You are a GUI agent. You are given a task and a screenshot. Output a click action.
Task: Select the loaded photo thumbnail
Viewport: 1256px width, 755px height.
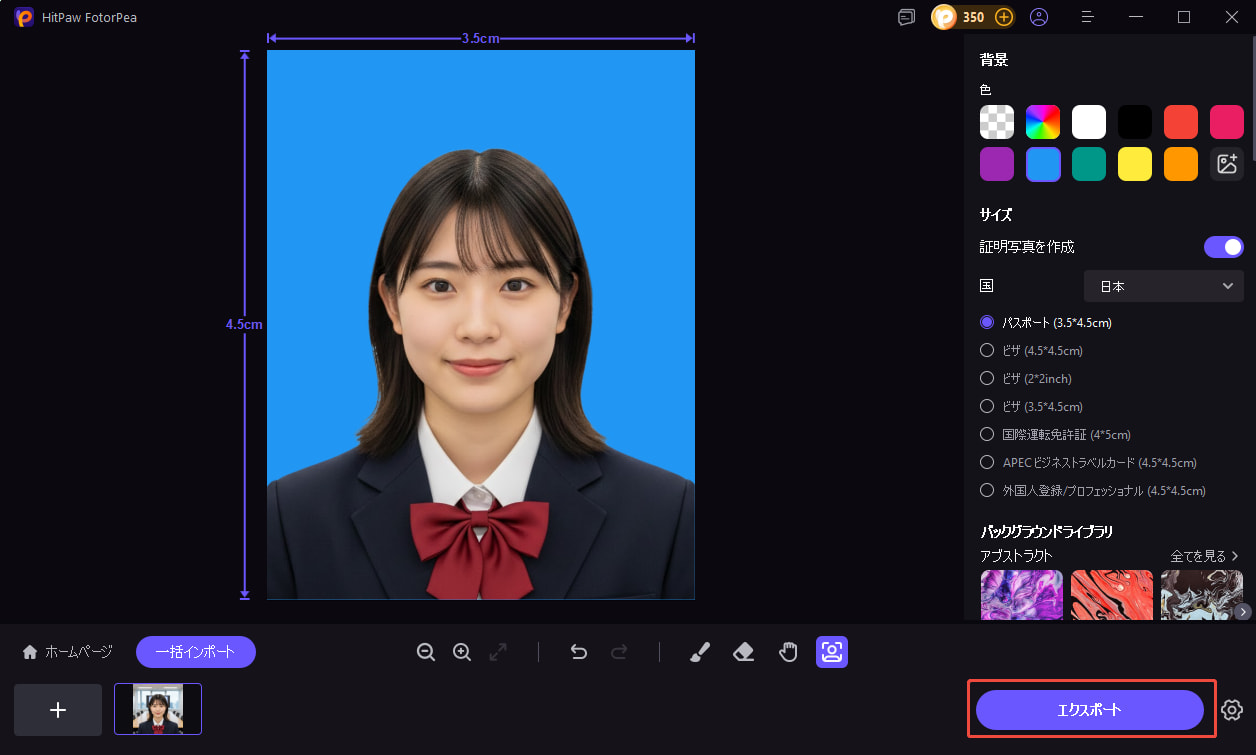tap(157, 707)
